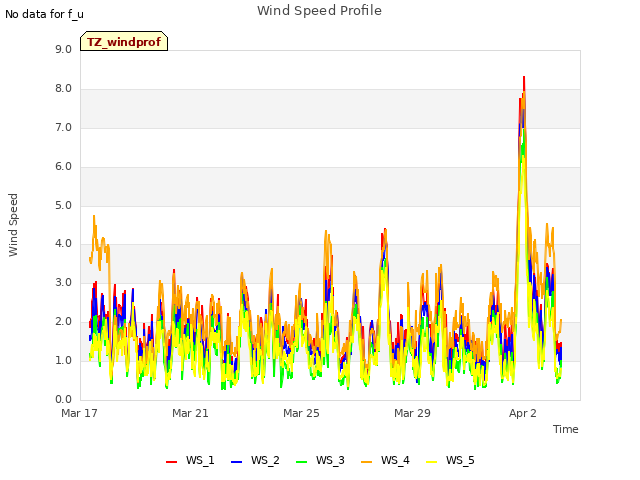Image resolution: width=640 pixels, height=480 pixels.
Task: Click the Mar 17 x-axis tick label
Action: click(79, 413)
